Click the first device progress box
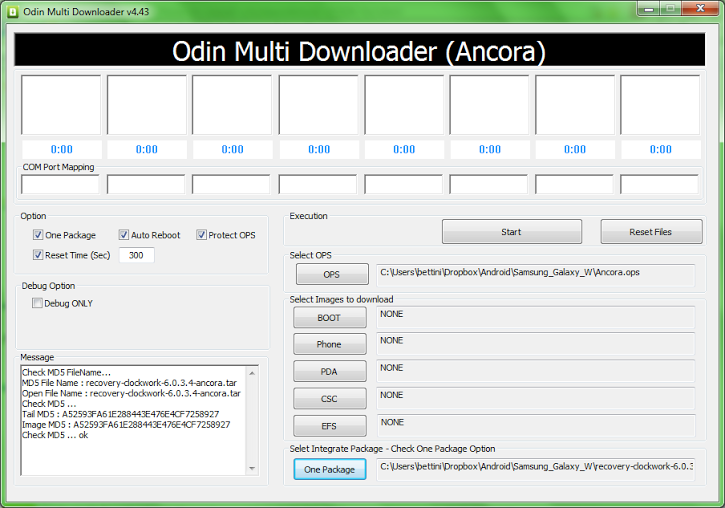 pyautogui.click(x=61, y=105)
